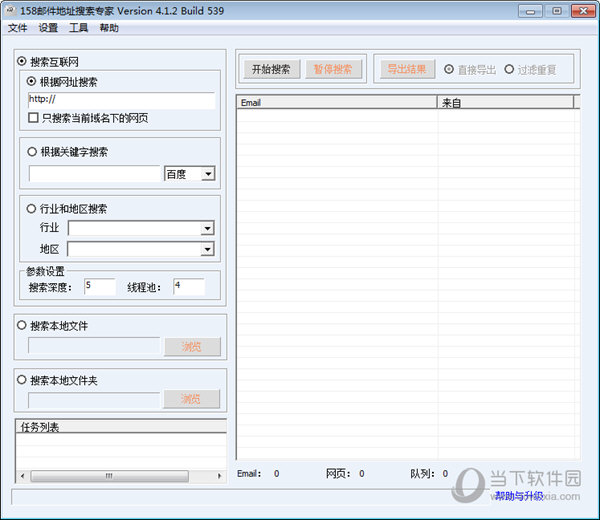This screenshot has height=520, width=600.
Task: Click the task list scroll right arrow
Action: [219, 476]
